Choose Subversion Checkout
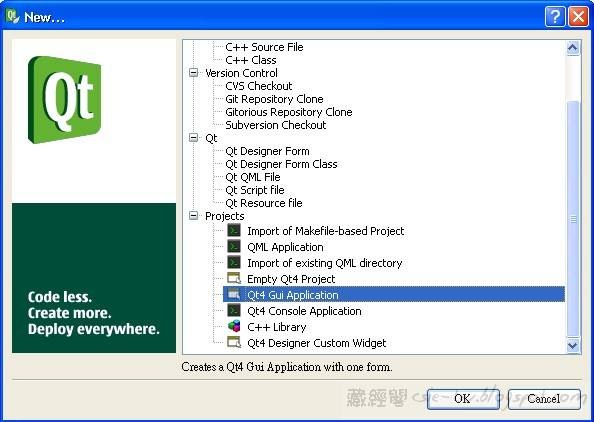 click(275, 125)
